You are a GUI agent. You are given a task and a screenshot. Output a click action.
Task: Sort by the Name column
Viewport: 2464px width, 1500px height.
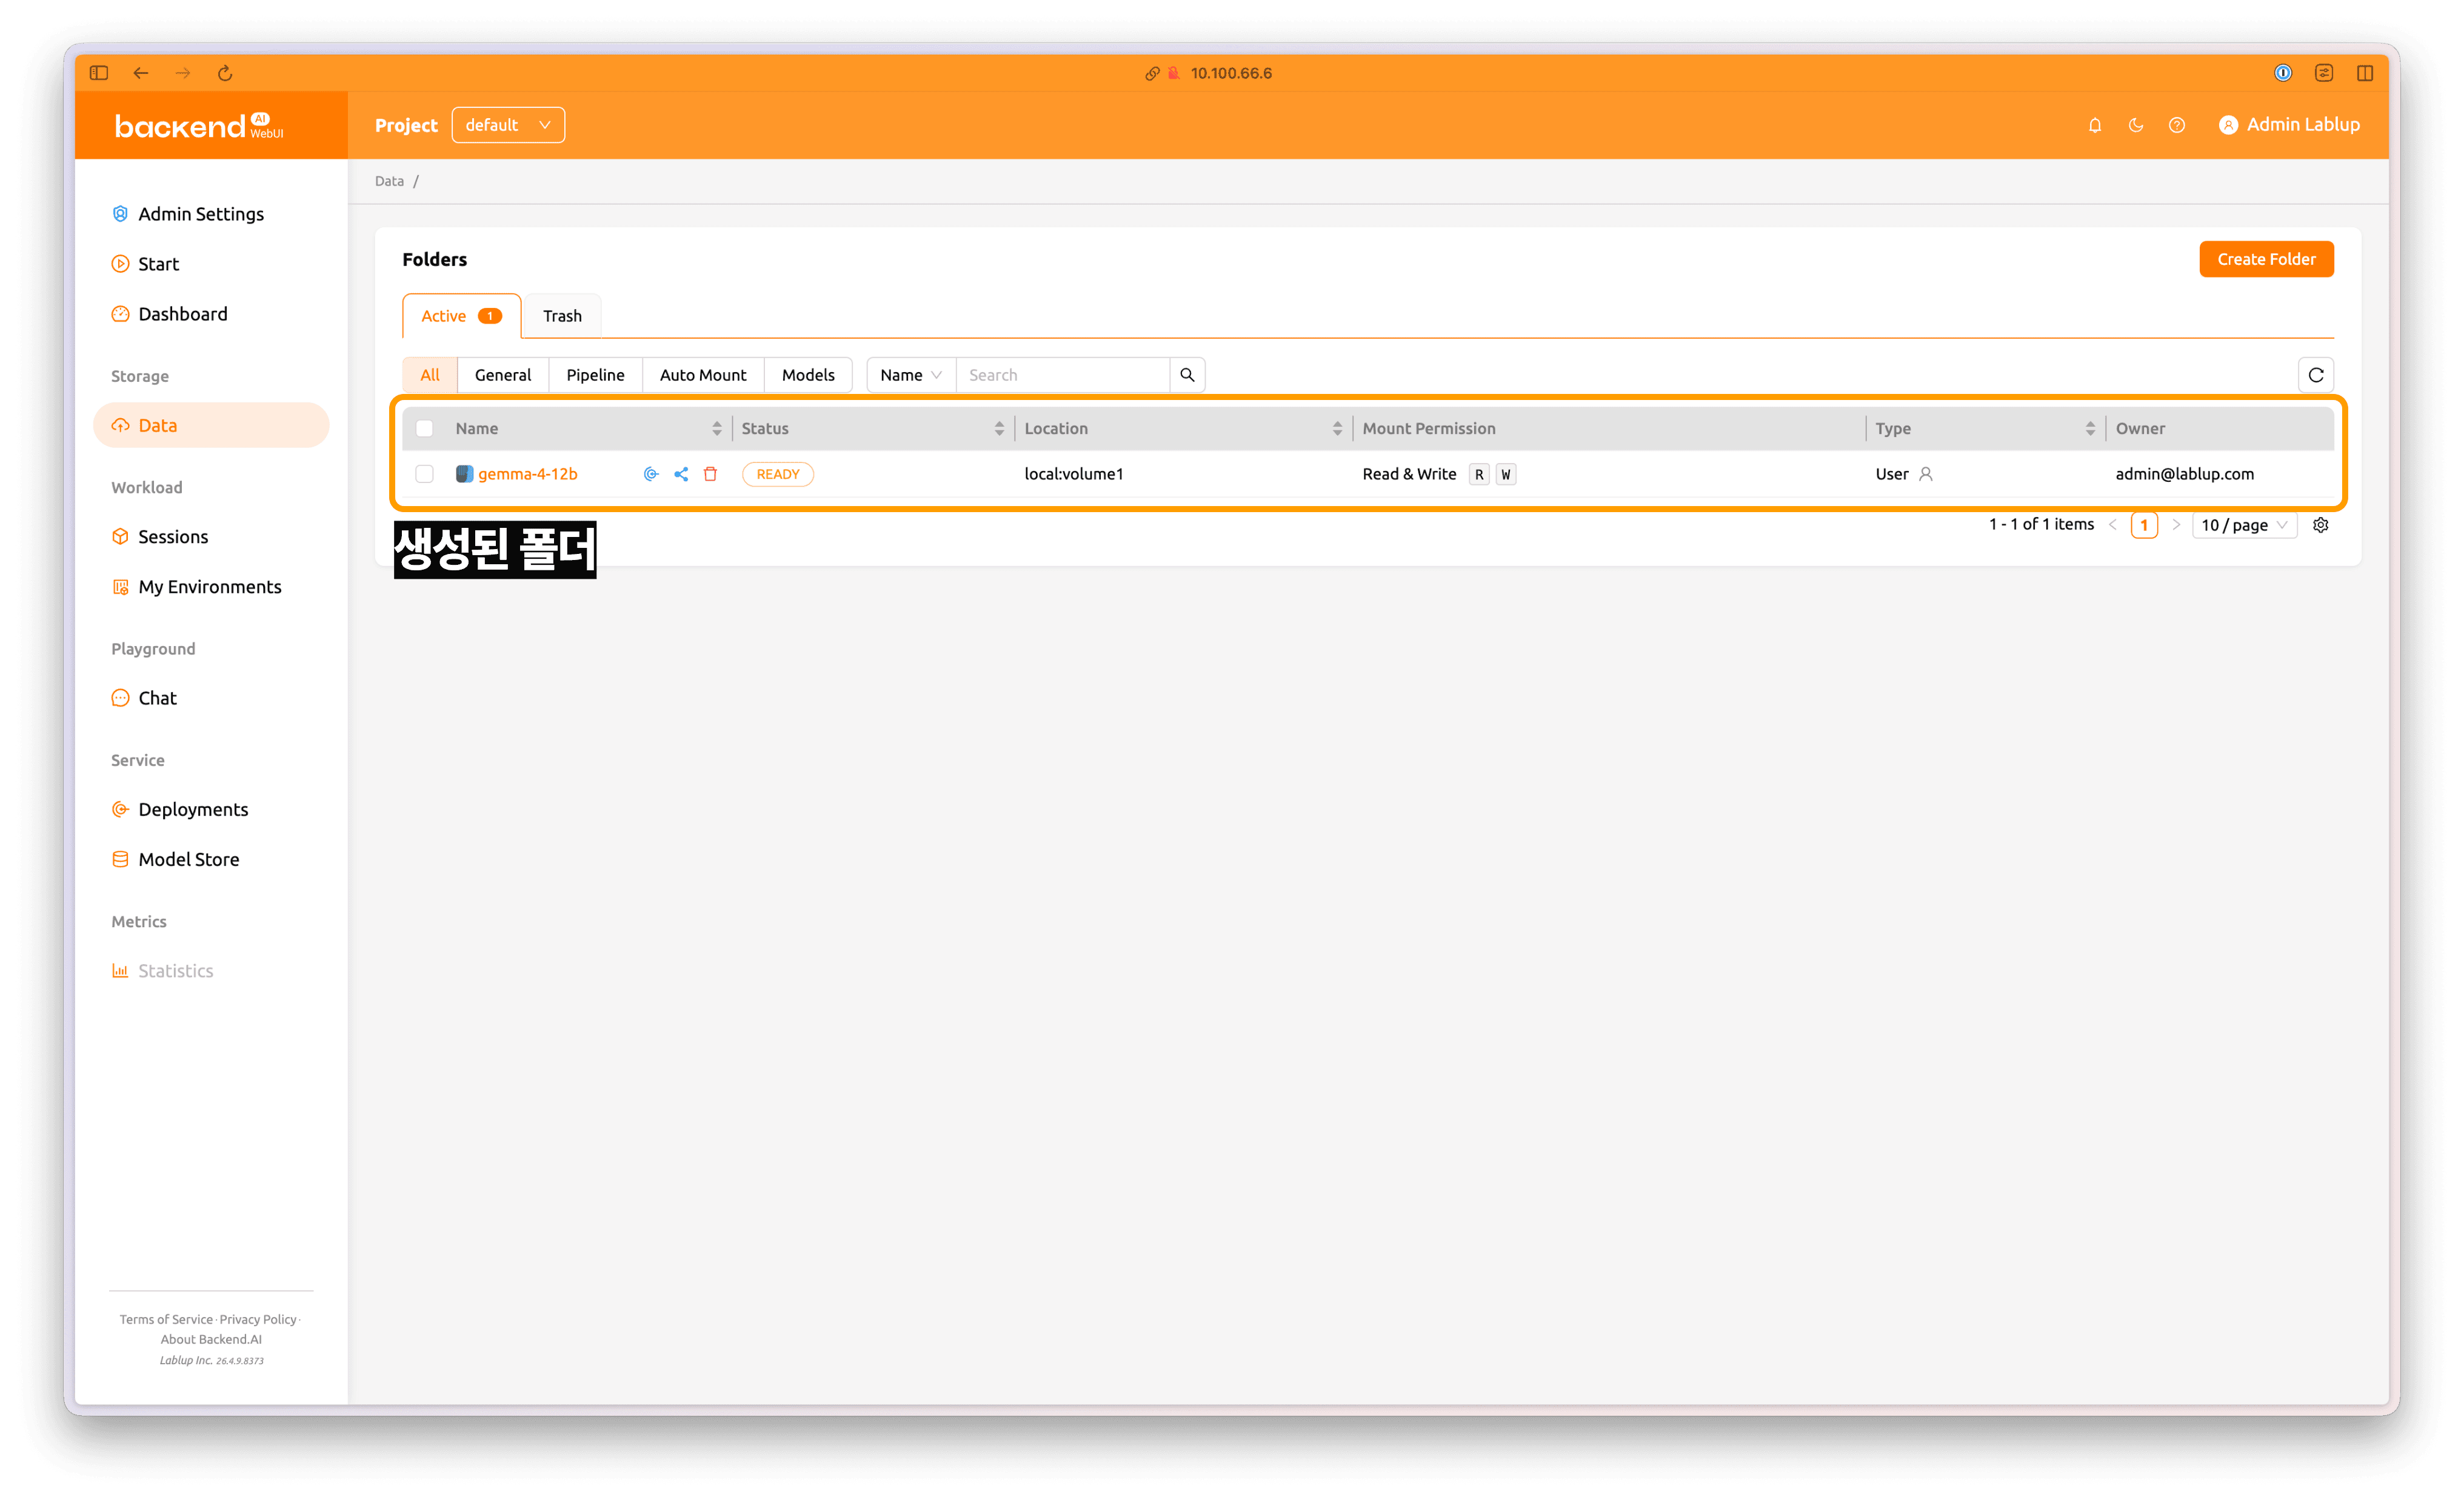pos(588,428)
